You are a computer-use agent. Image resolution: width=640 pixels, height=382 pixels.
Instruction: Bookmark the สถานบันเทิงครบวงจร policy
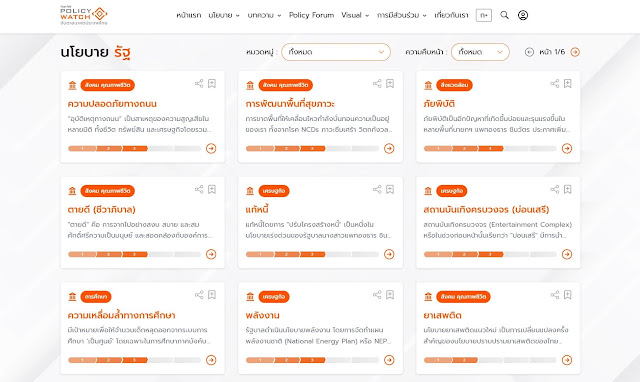tap(568, 189)
